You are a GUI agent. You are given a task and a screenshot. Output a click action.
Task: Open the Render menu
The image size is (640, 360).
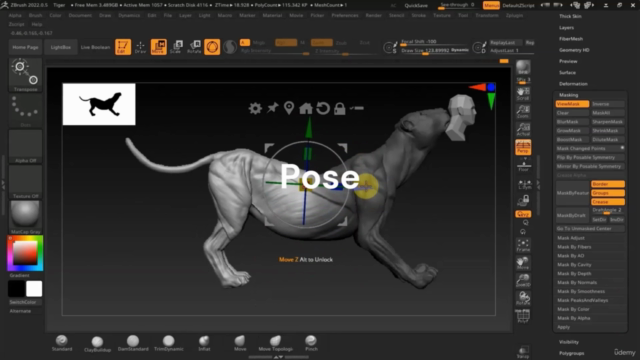click(x=373, y=16)
